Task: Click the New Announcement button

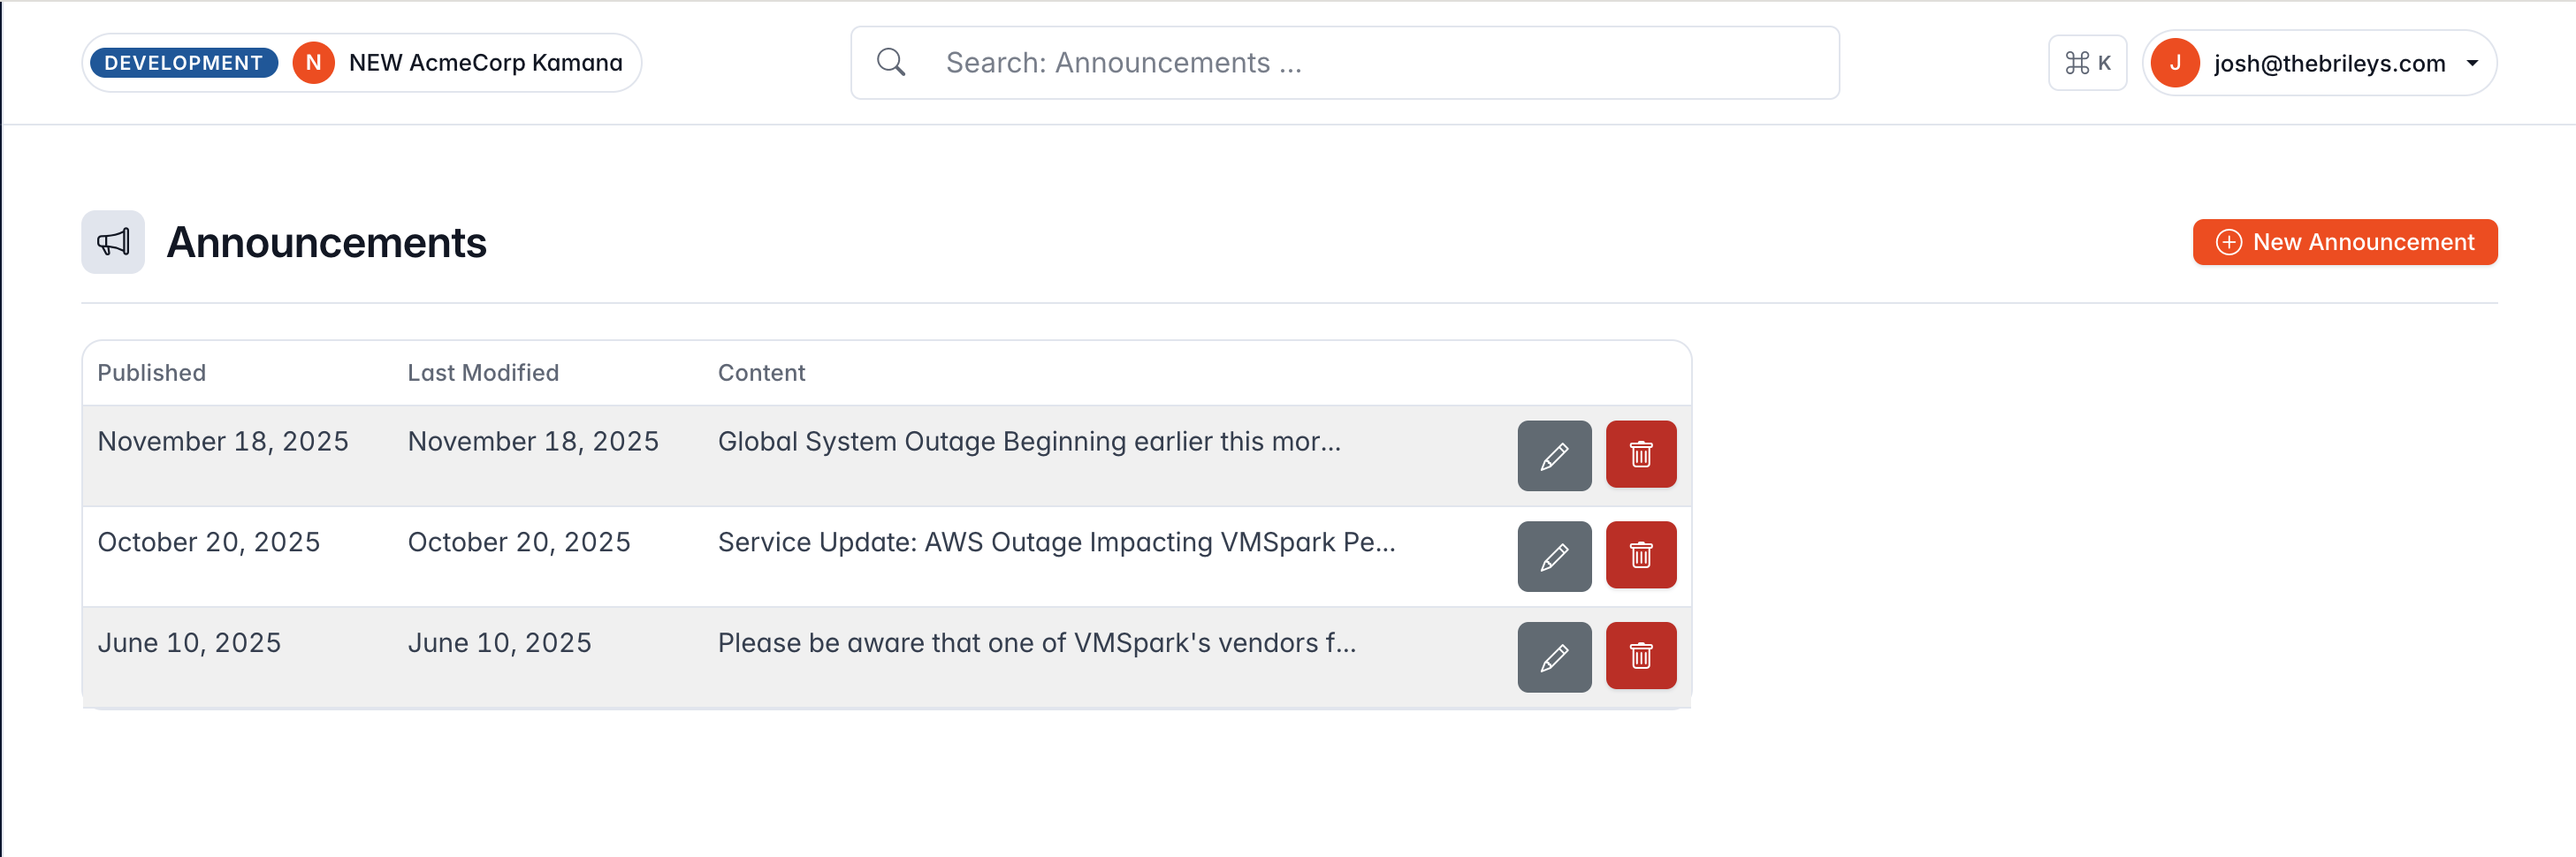Action: [x=2345, y=242]
